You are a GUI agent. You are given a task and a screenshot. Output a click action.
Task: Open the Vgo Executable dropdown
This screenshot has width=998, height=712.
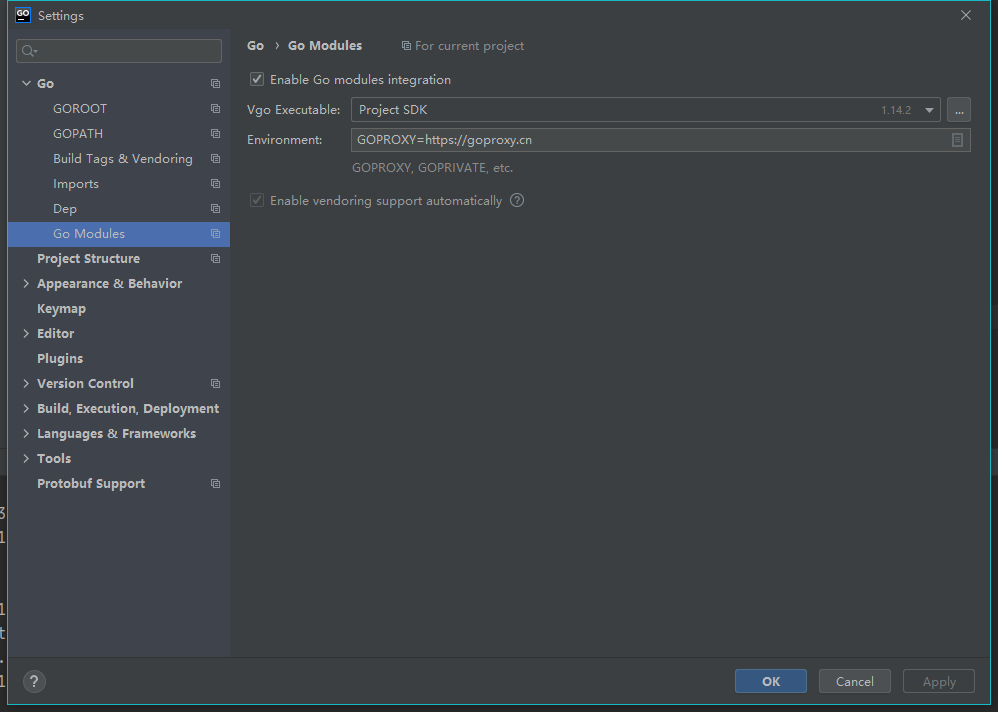click(x=929, y=110)
